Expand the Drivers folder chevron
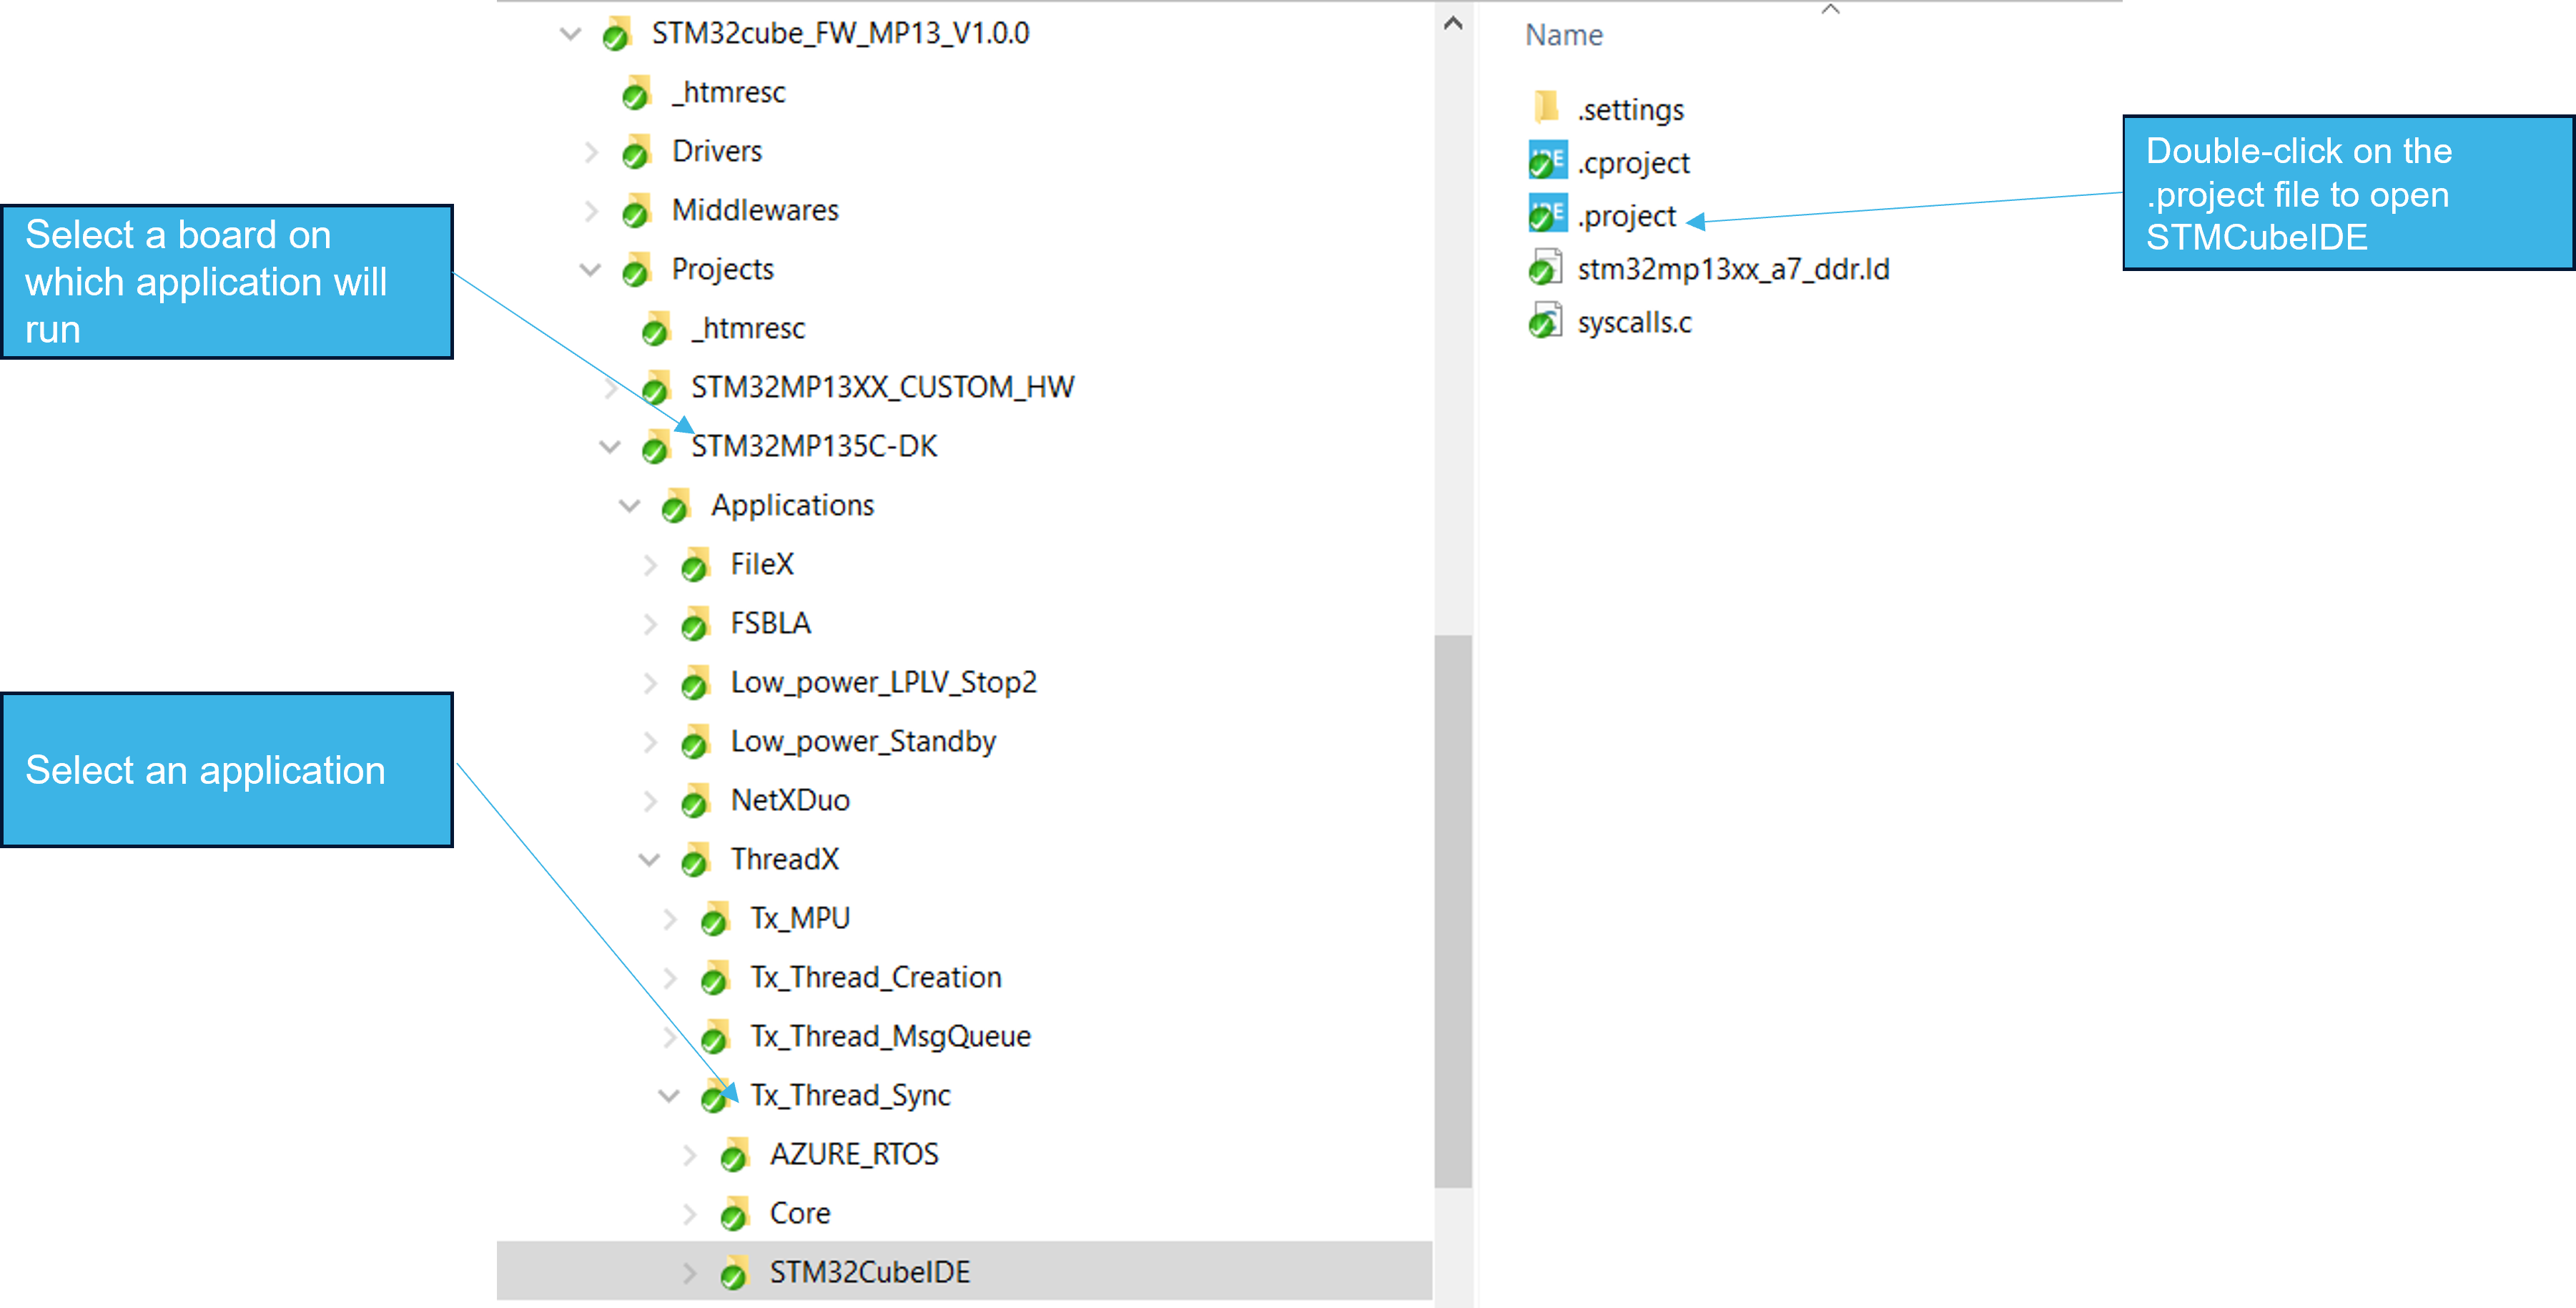The height and width of the screenshot is (1308, 2576). [x=591, y=152]
